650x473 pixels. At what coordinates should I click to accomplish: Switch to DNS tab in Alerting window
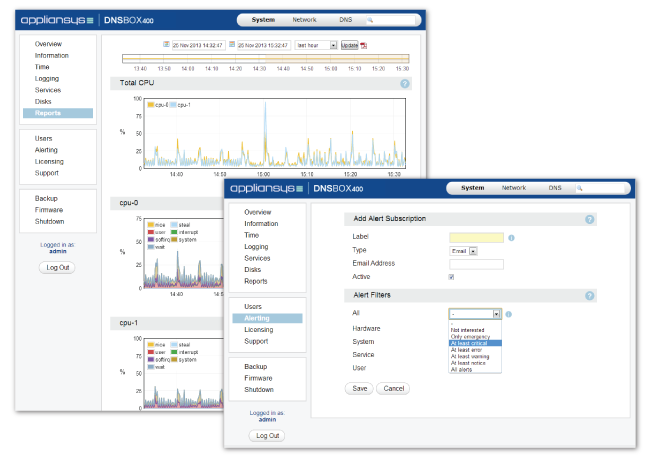[x=555, y=188]
